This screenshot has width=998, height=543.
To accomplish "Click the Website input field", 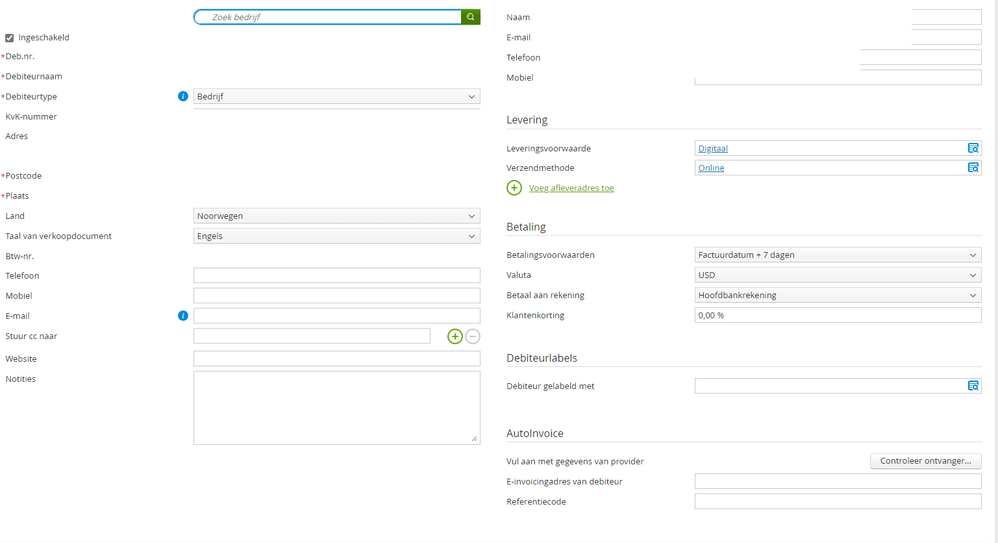I will pyautogui.click(x=337, y=358).
